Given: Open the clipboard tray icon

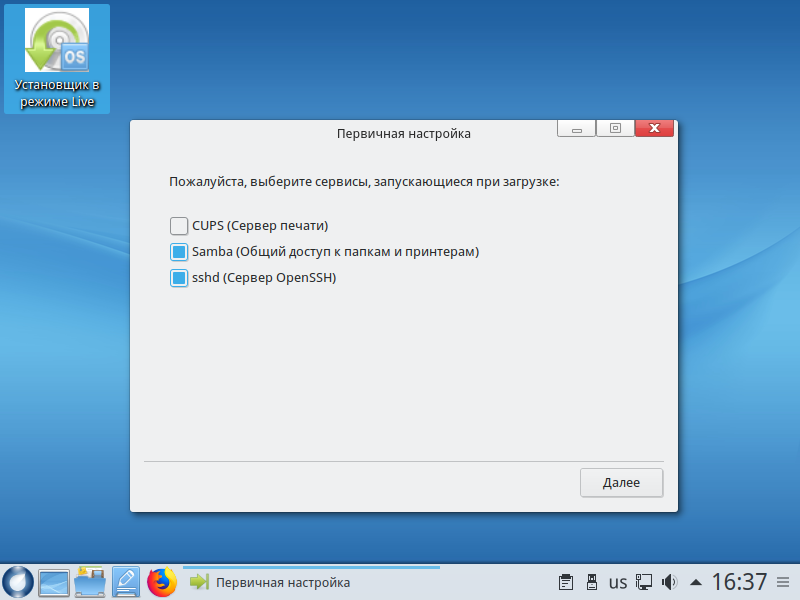Looking at the screenshot, I should [565, 581].
